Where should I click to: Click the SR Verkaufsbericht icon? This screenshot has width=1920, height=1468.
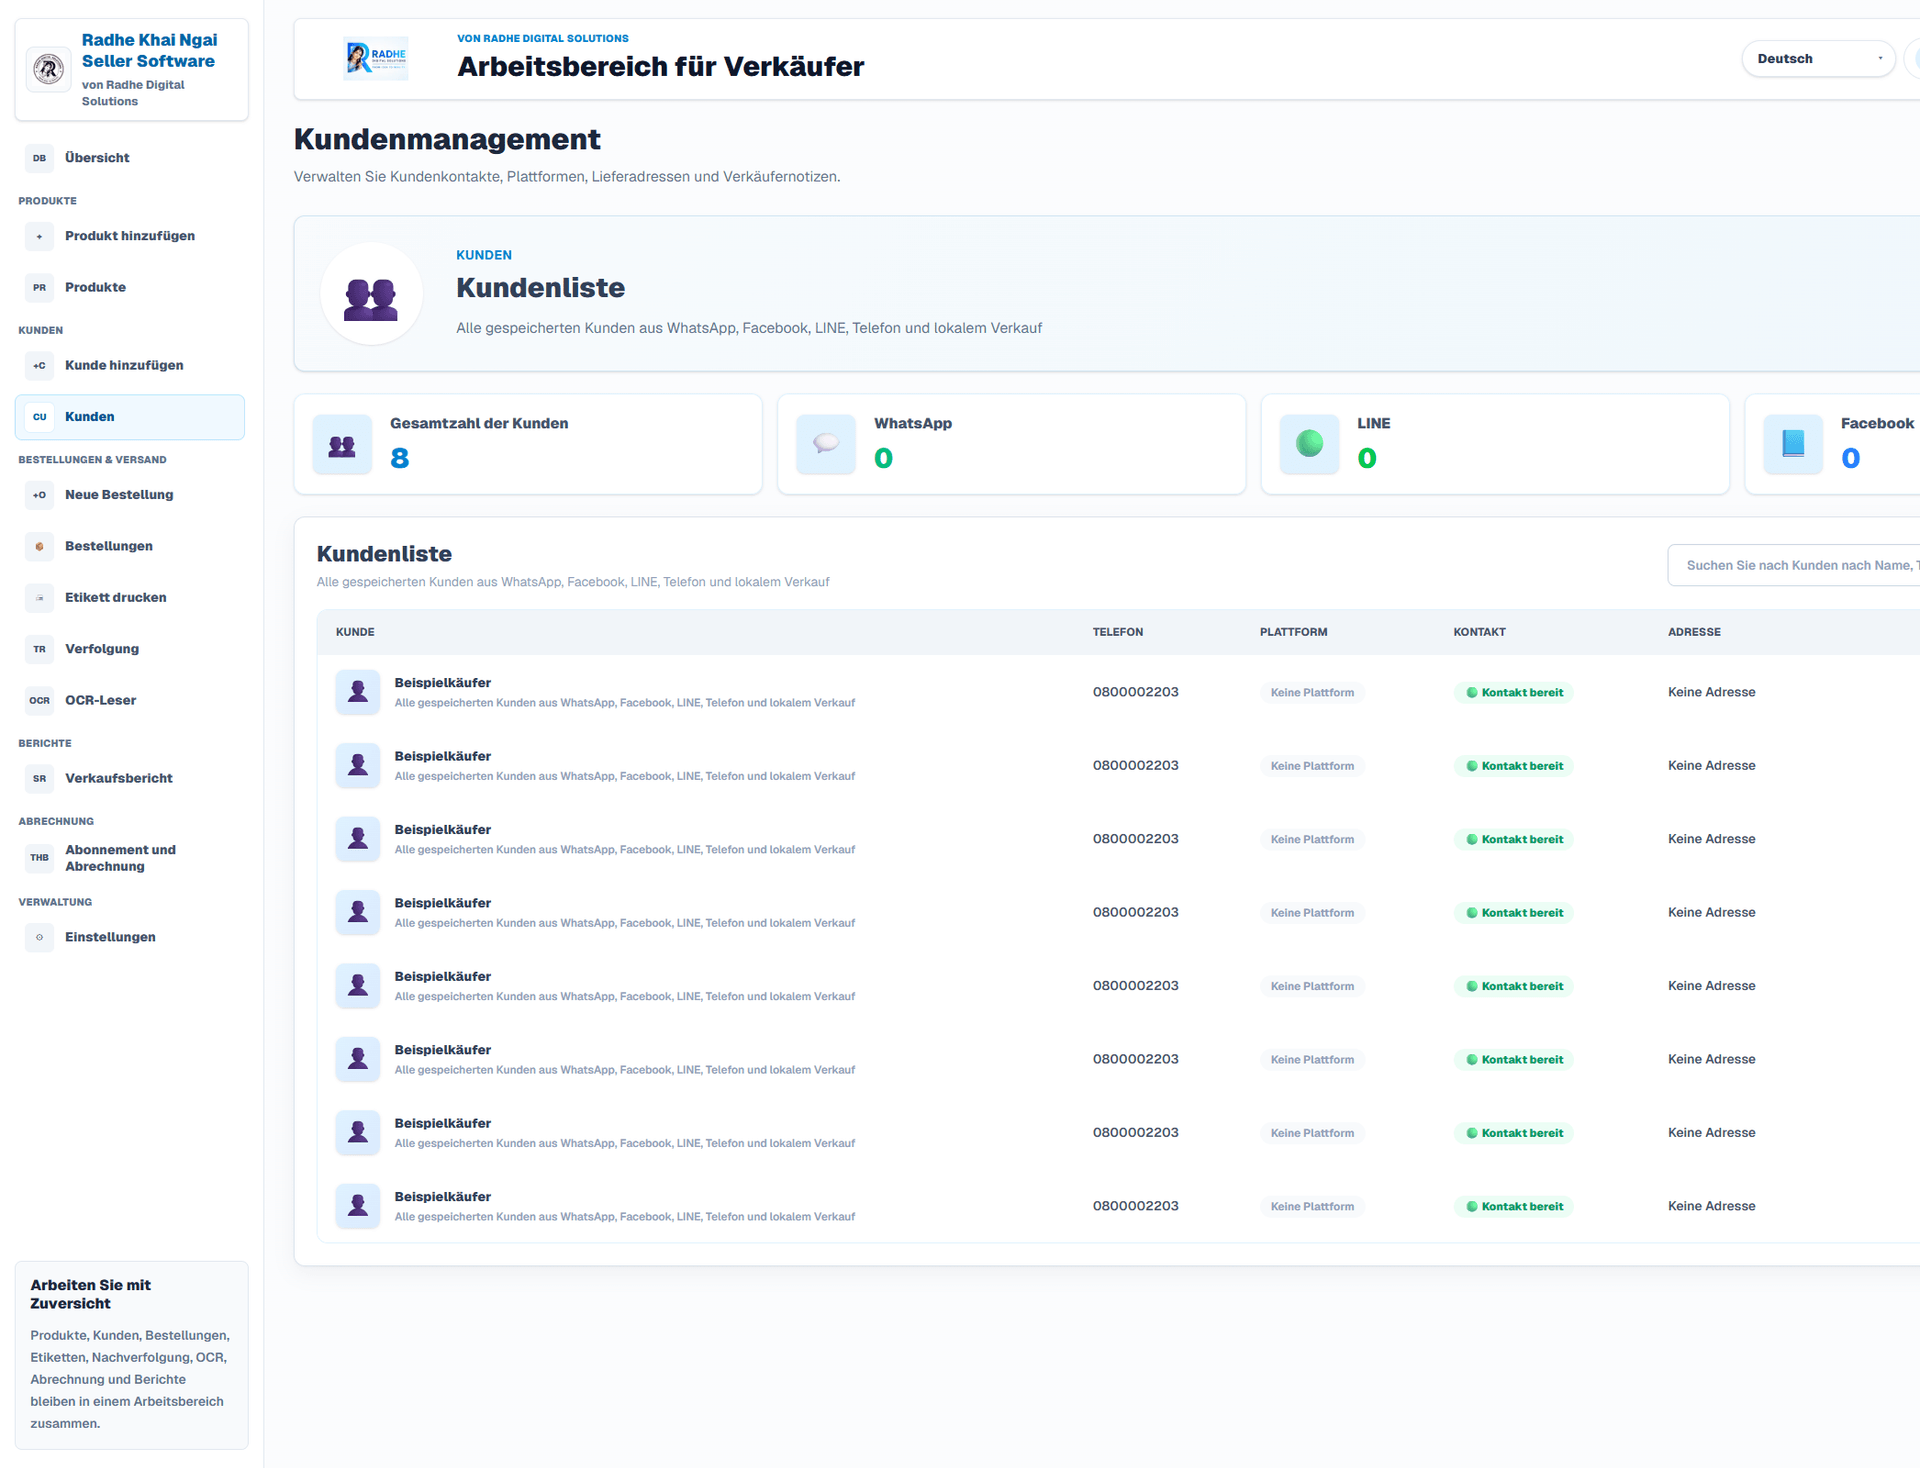[x=39, y=779]
